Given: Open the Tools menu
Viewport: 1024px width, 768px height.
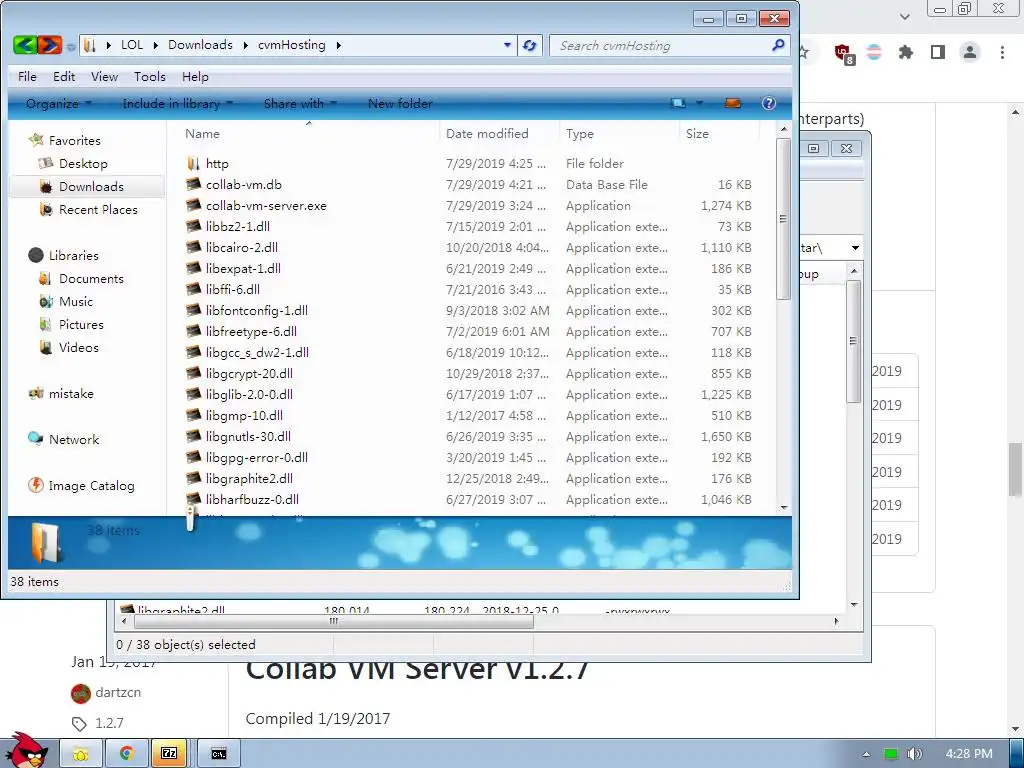Looking at the screenshot, I should (150, 76).
